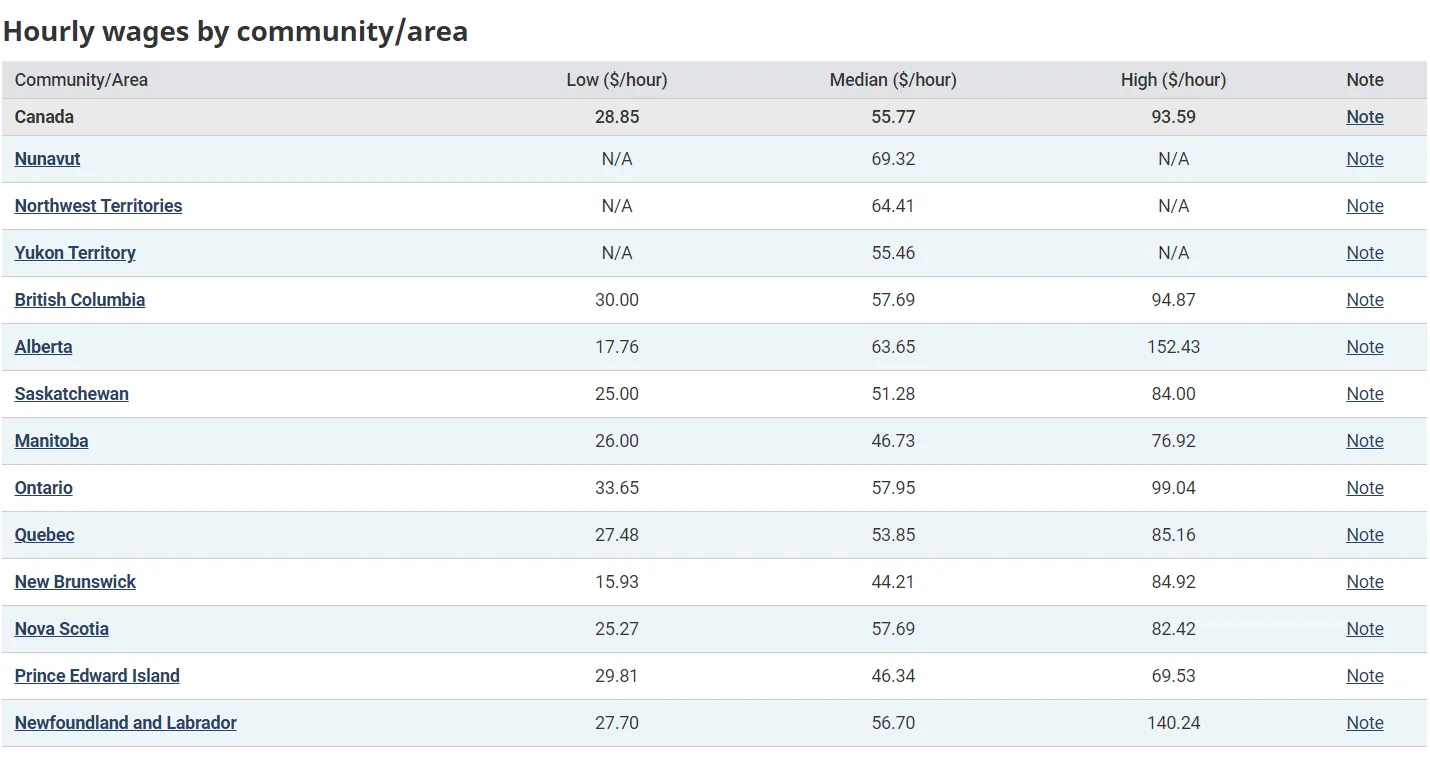View the Note for the Nunavut row

1364,159
